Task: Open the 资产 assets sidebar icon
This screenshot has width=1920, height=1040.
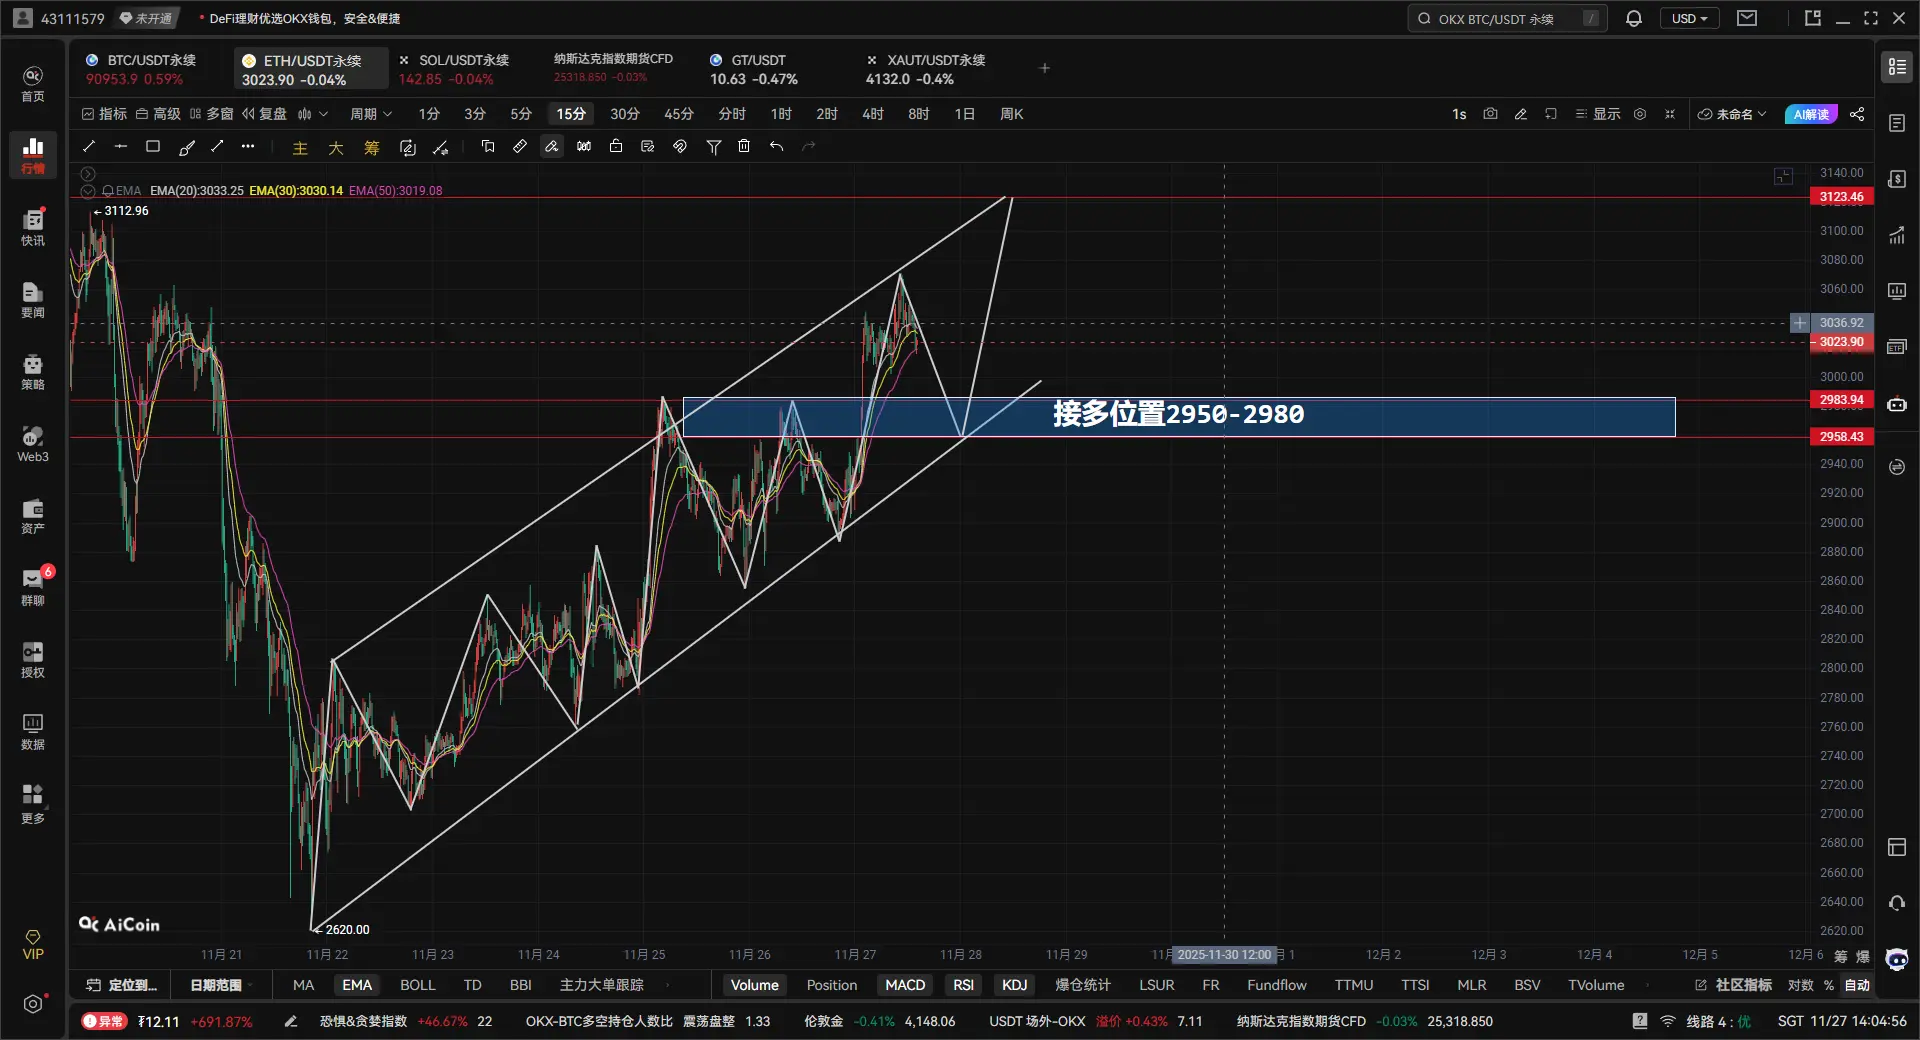Action: [33, 515]
